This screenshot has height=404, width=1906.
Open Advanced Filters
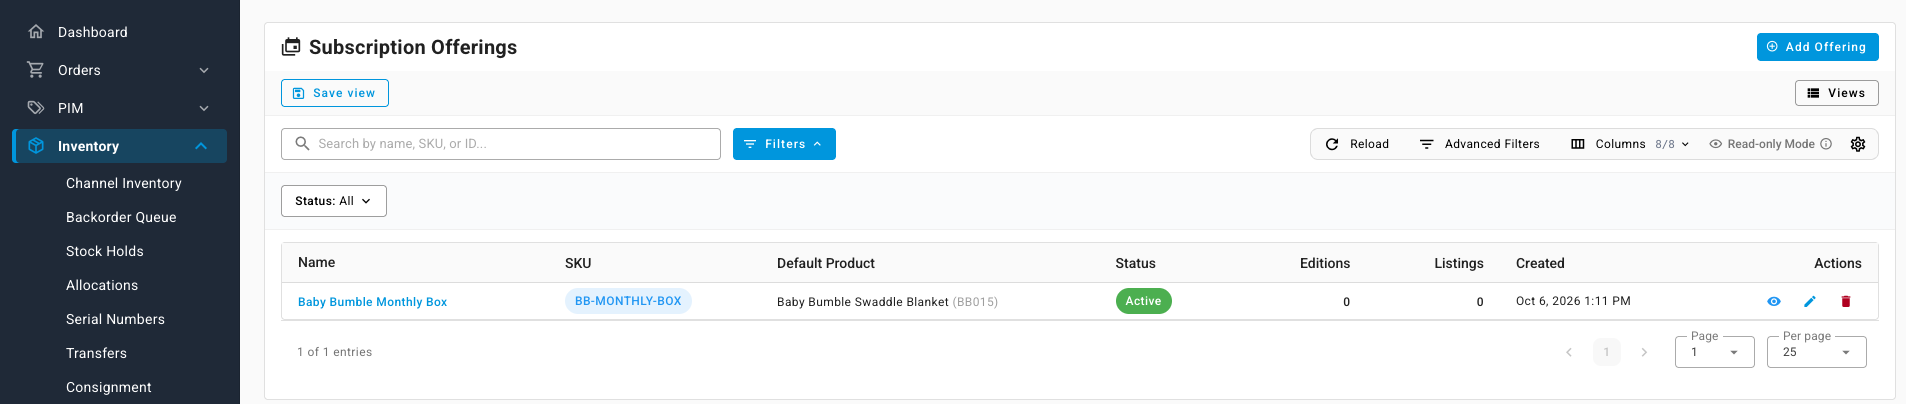[x=1480, y=144]
